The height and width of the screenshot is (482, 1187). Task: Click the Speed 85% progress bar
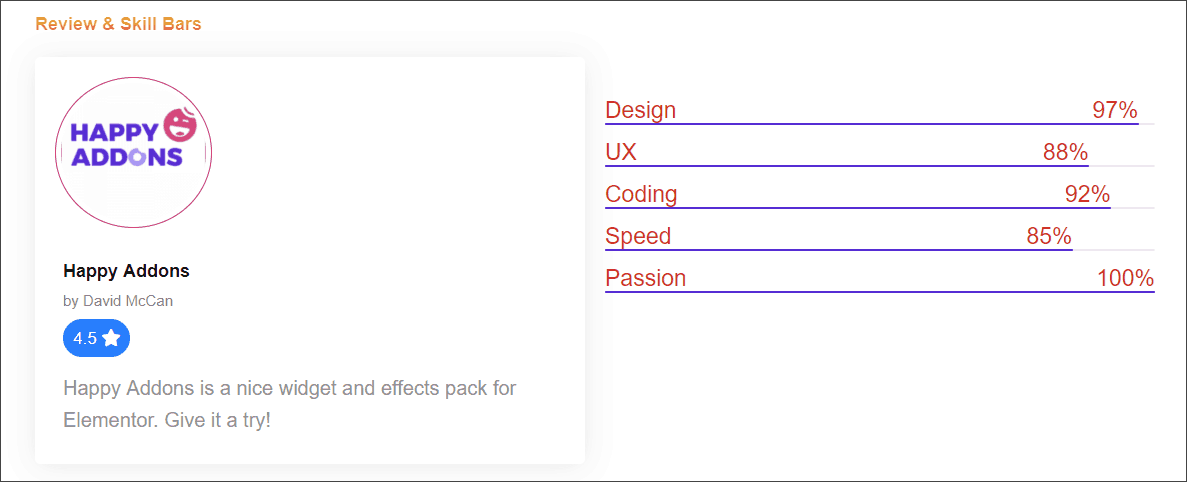pos(880,249)
